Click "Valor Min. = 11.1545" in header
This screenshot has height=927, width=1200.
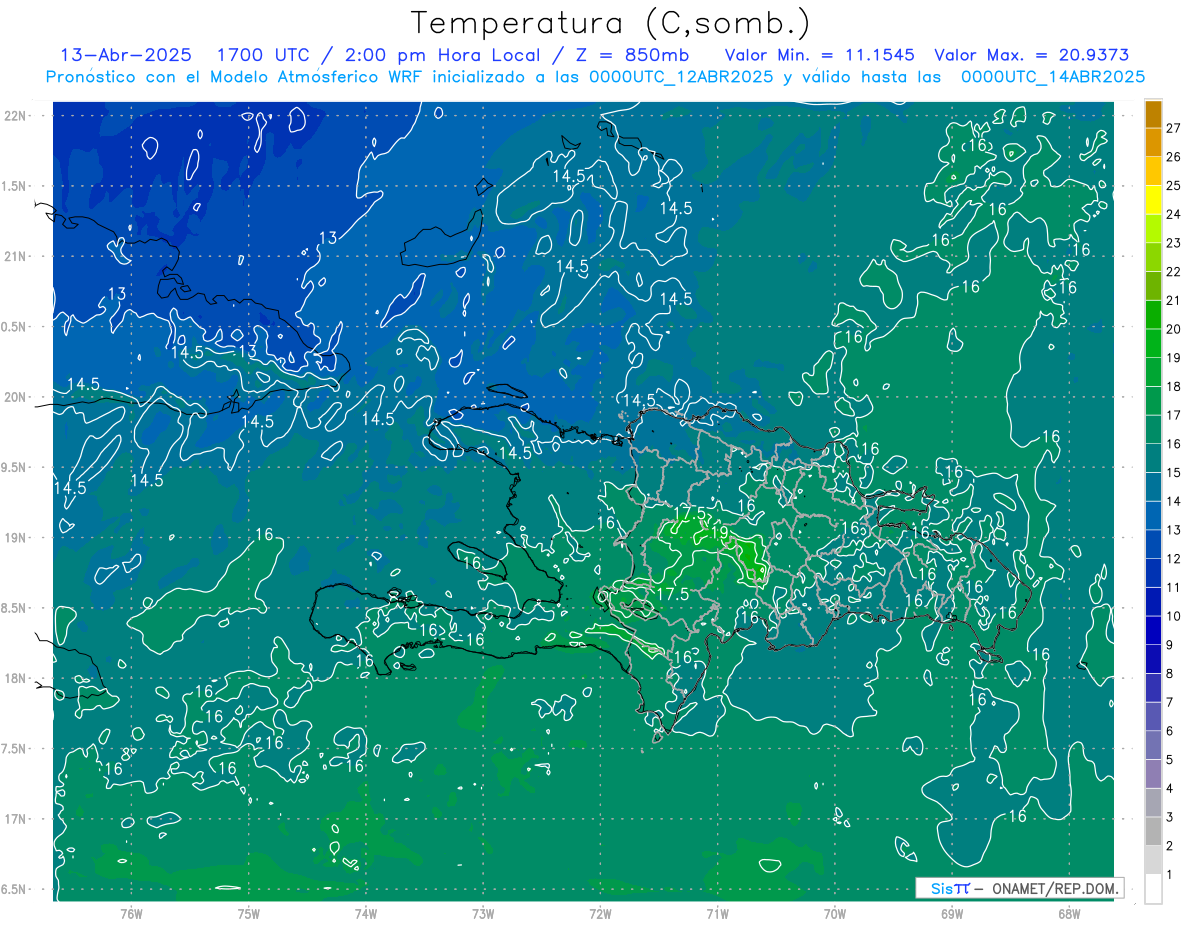pyautogui.click(x=820, y=56)
